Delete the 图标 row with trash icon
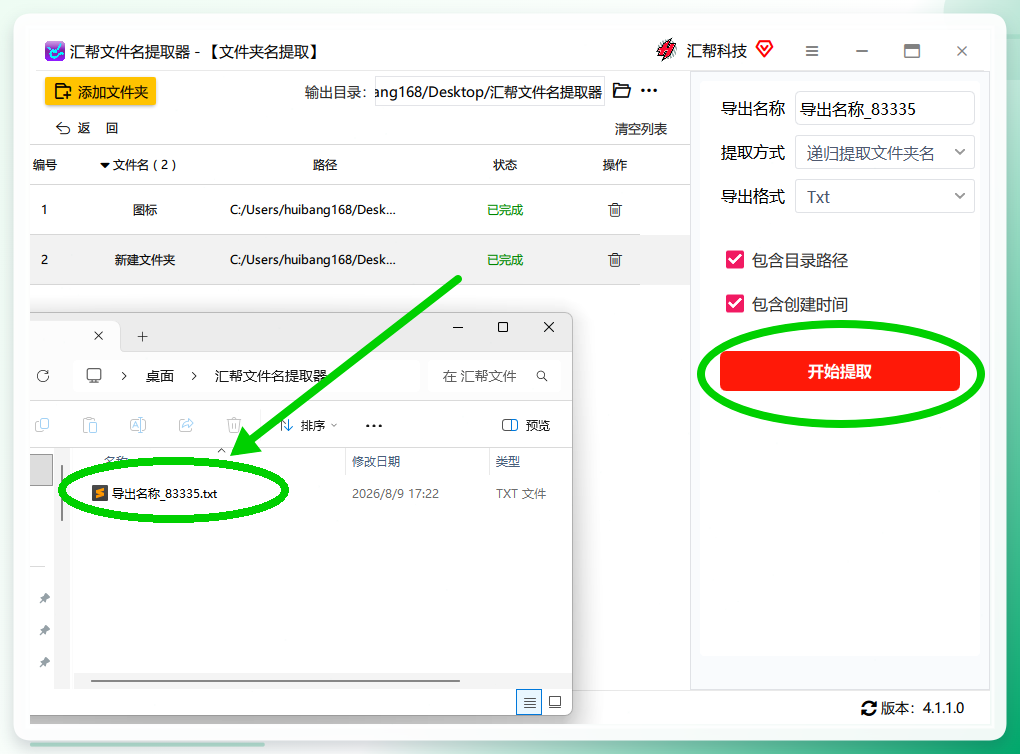This screenshot has height=754, width=1020. pos(615,209)
